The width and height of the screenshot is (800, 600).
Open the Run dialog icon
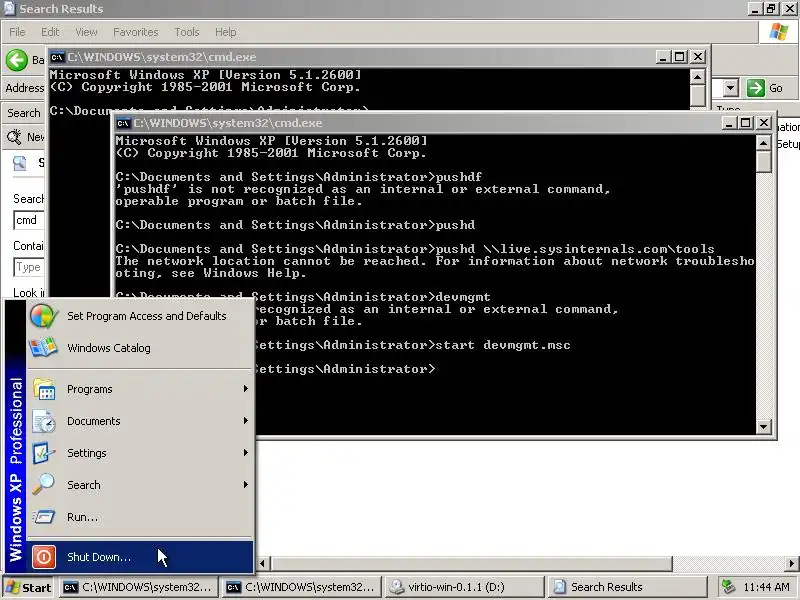click(43, 517)
